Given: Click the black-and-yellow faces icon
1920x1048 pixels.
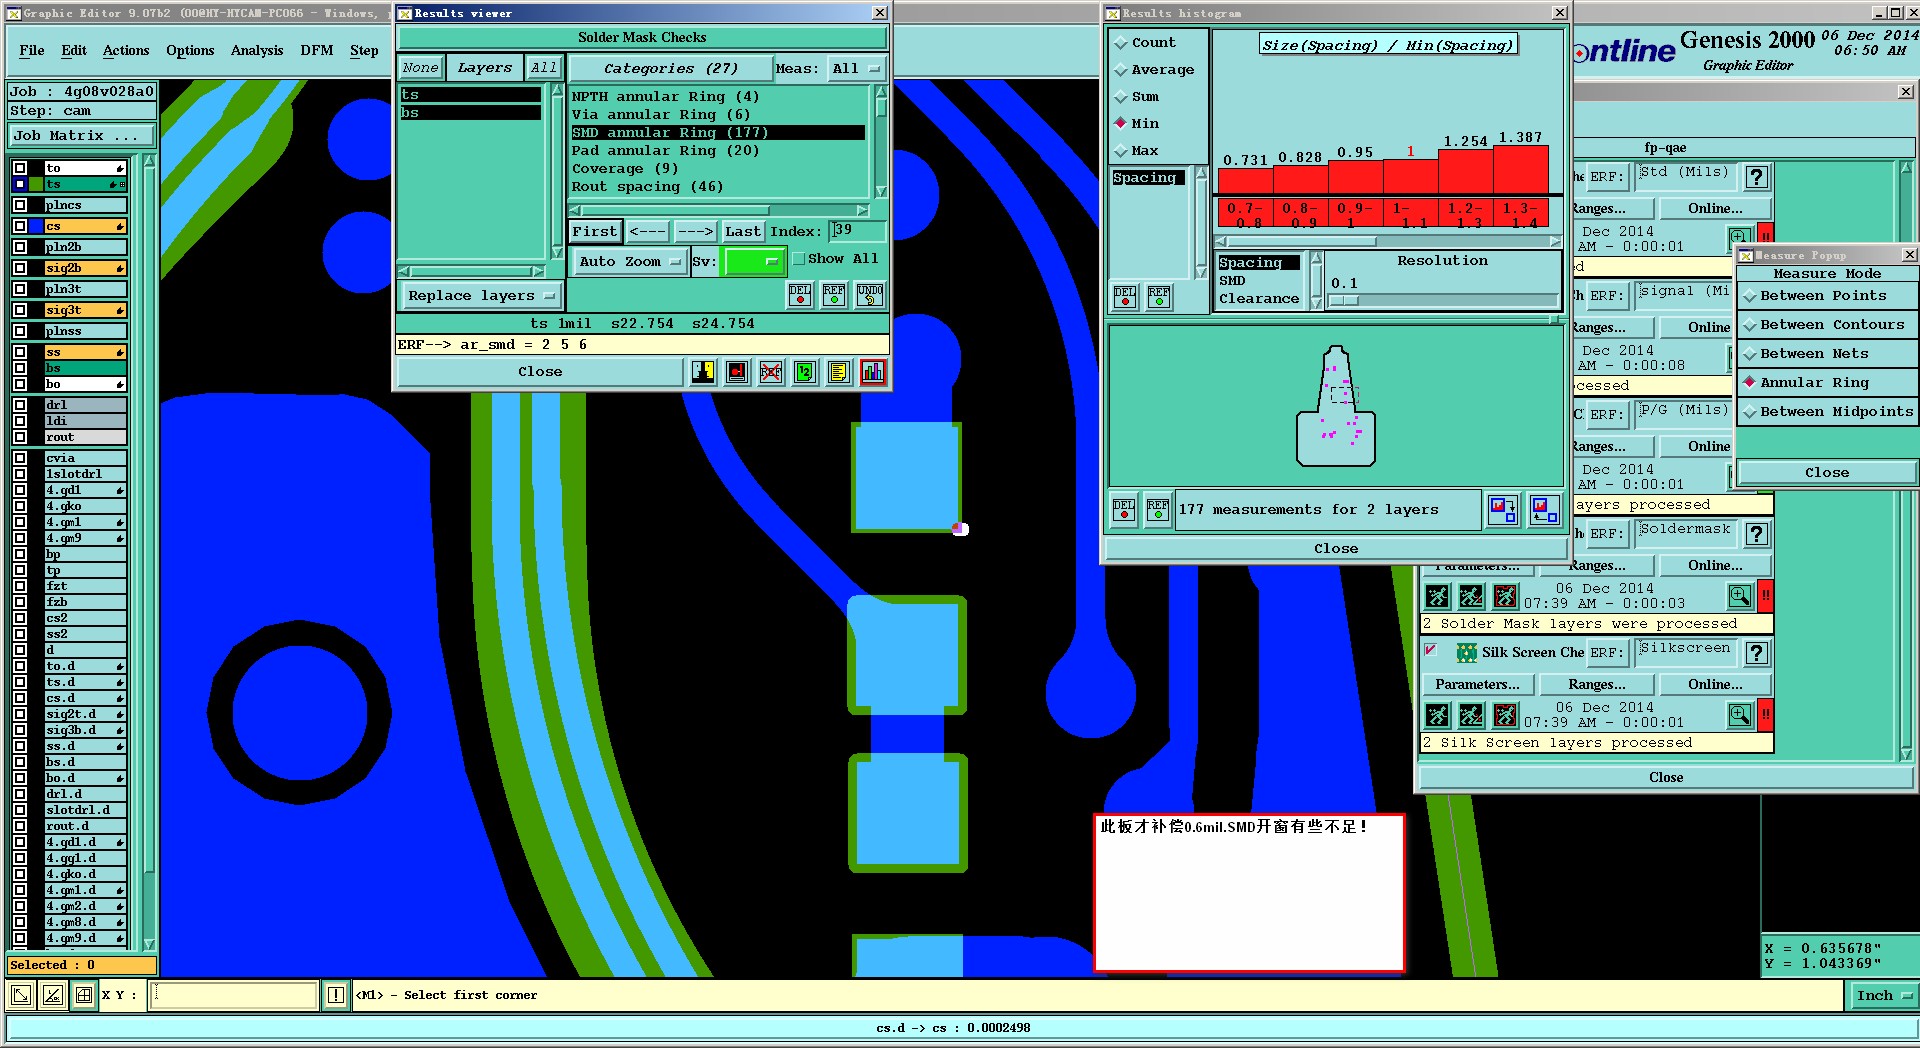Looking at the screenshot, I should tap(703, 372).
